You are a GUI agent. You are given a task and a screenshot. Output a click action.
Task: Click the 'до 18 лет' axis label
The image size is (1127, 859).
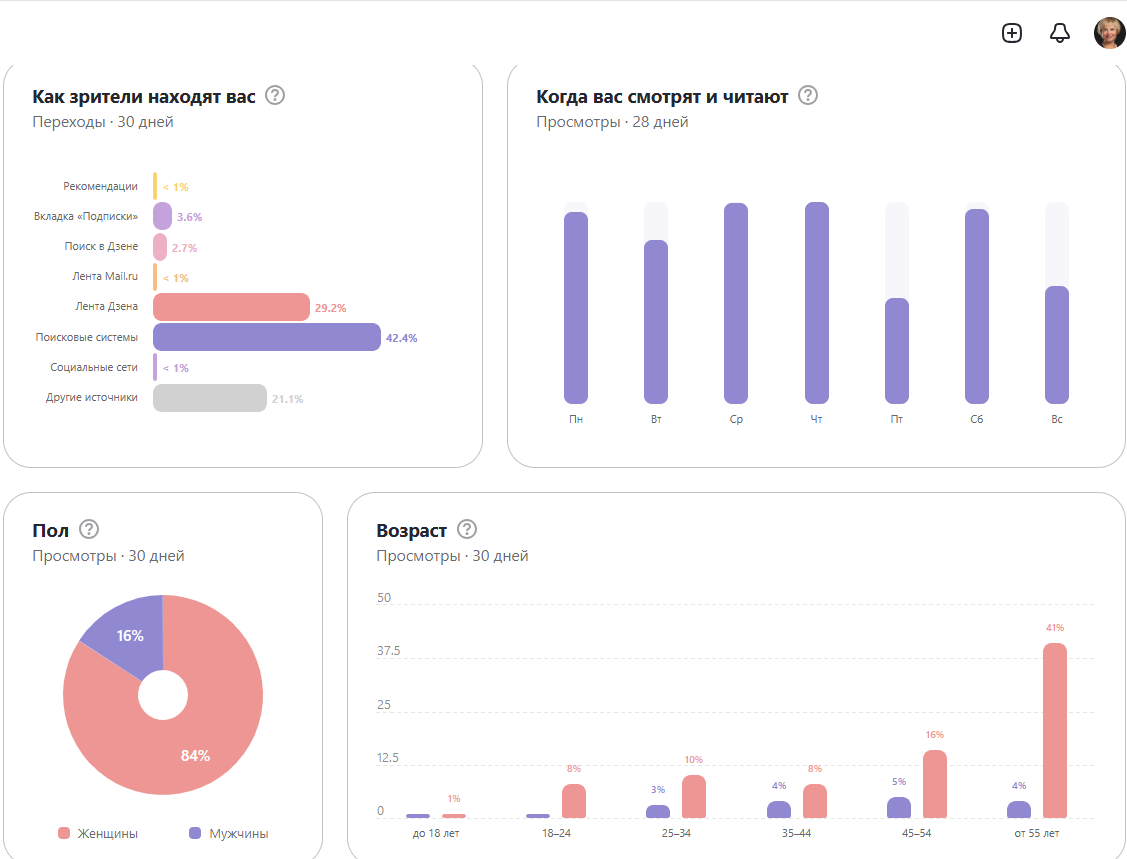[436, 833]
